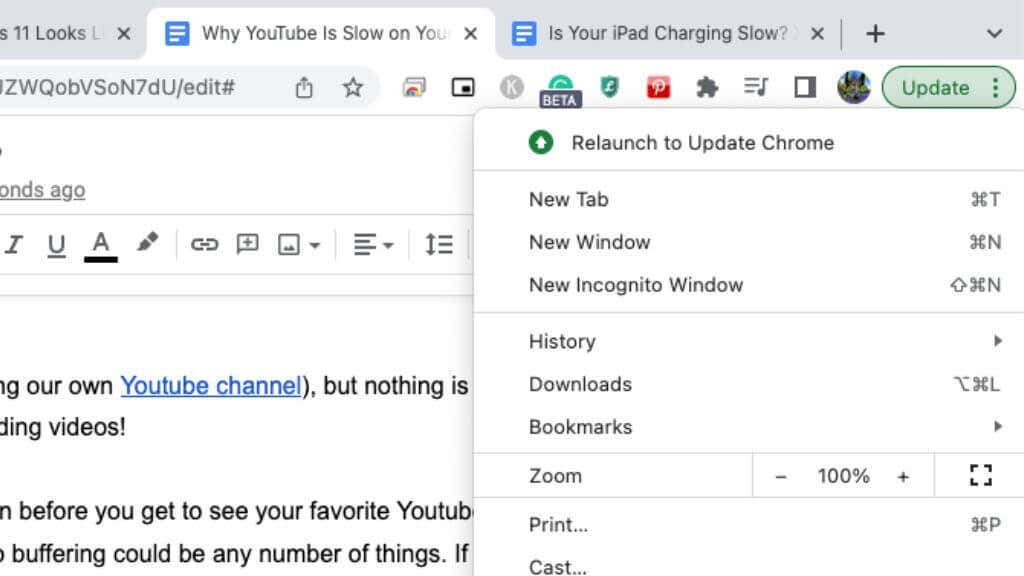
Task: Toggle underline formatting in Docs toolbar
Action: pyautogui.click(x=56, y=245)
